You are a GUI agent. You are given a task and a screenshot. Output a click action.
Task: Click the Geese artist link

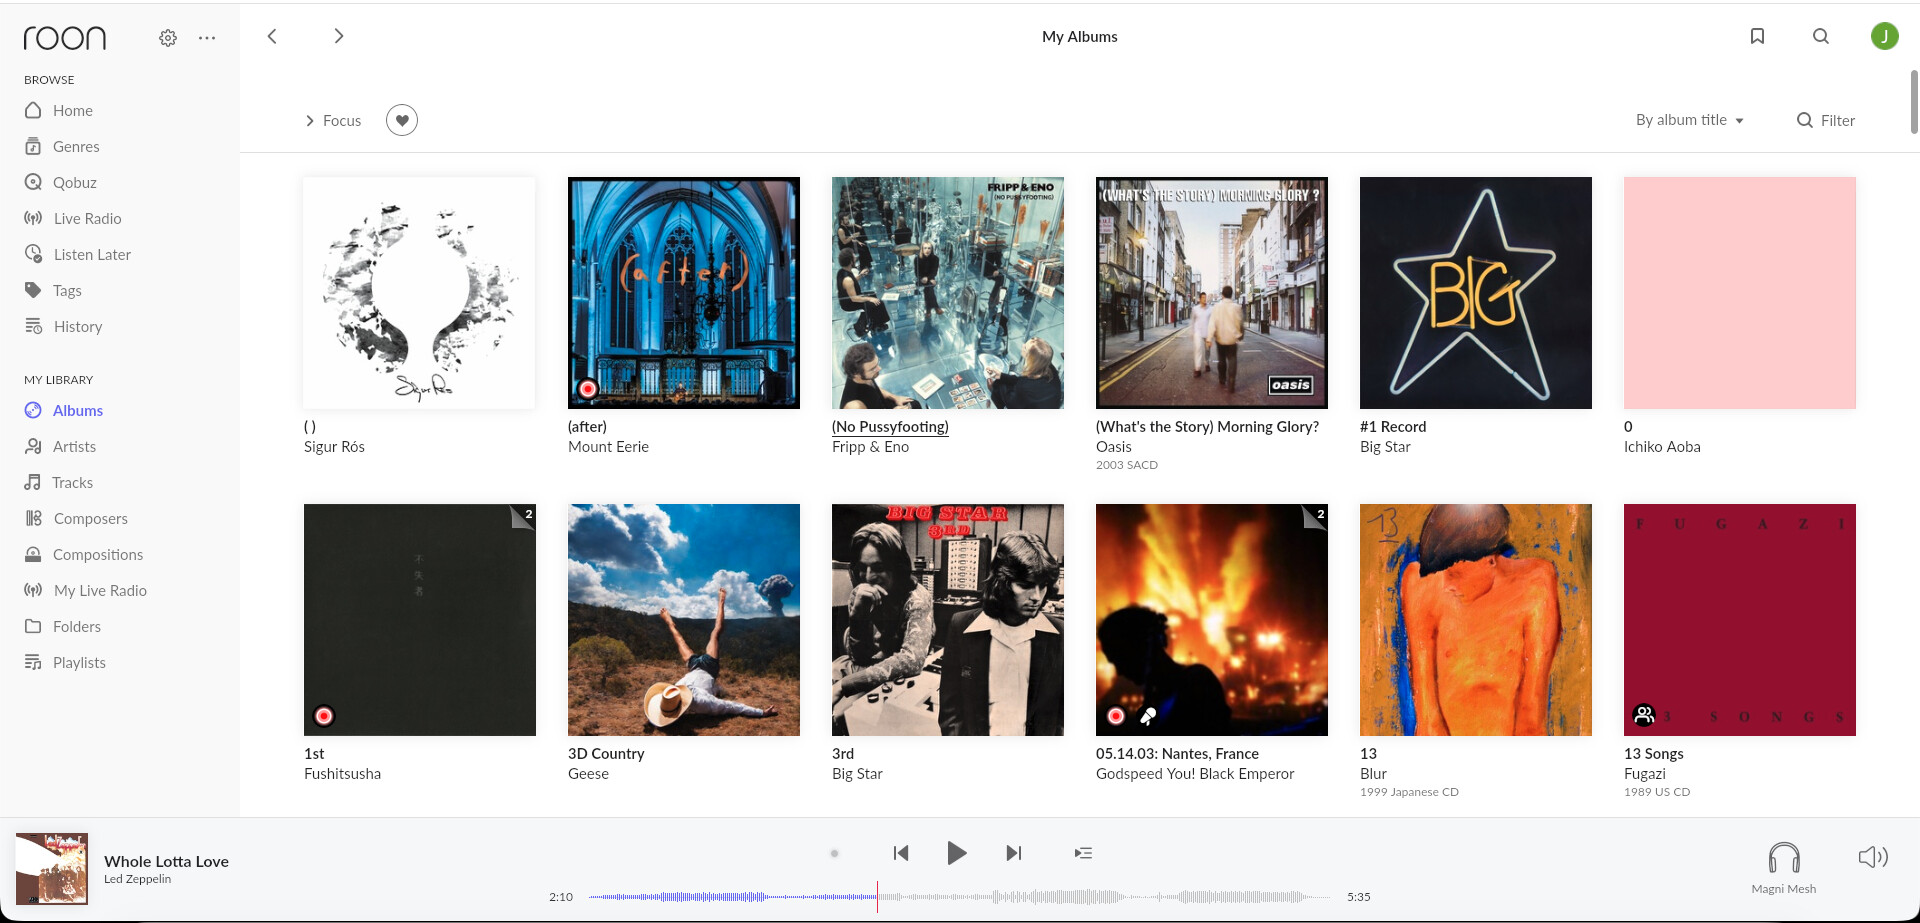588,774
